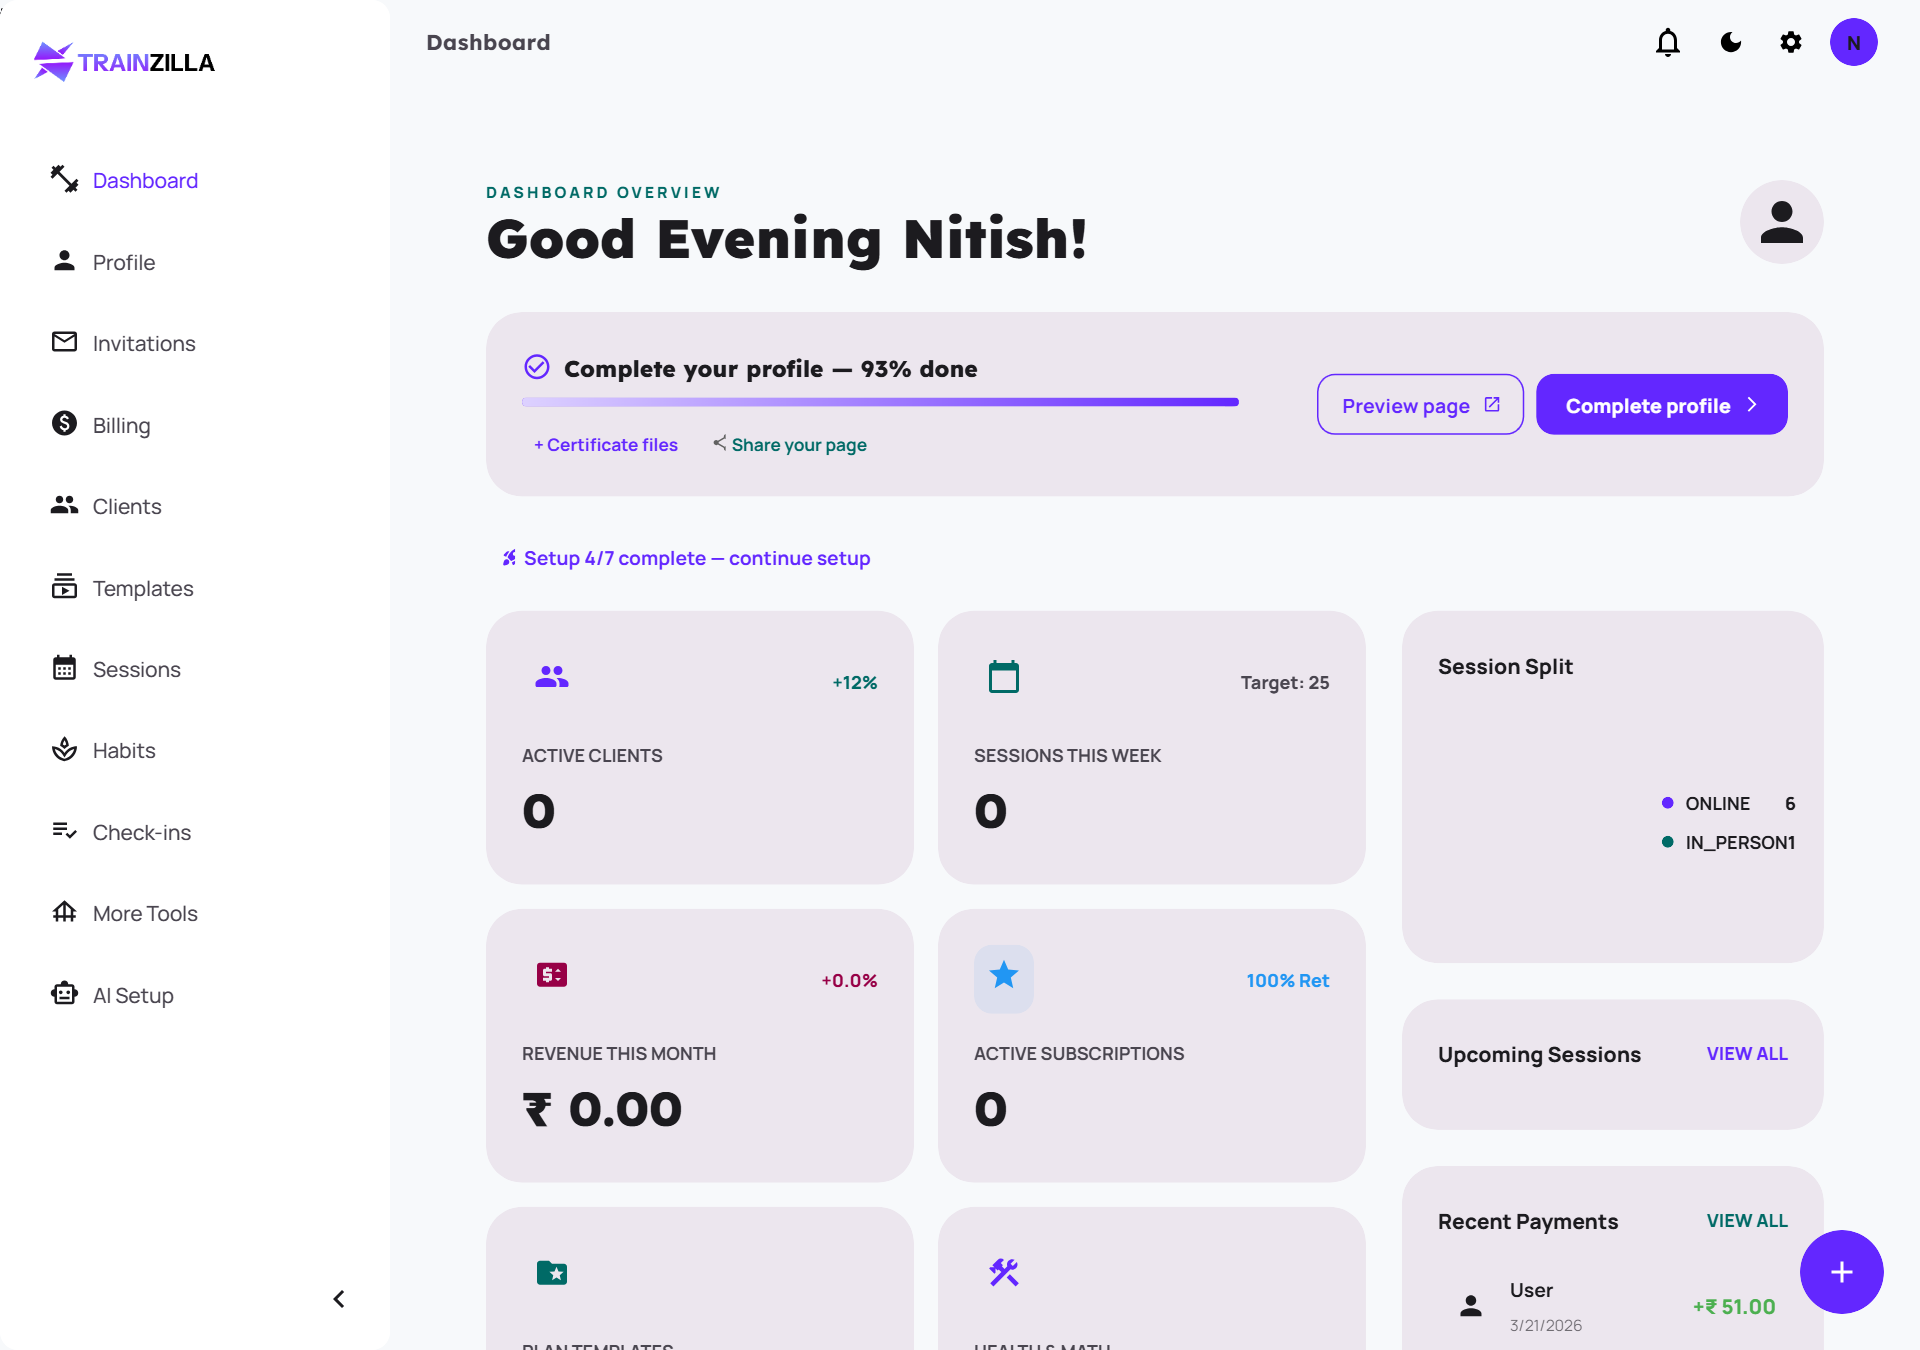This screenshot has height=1350, width=1920.
Task: Click the Sessions calendar icon in sidebar
Action: click(64, 668)
